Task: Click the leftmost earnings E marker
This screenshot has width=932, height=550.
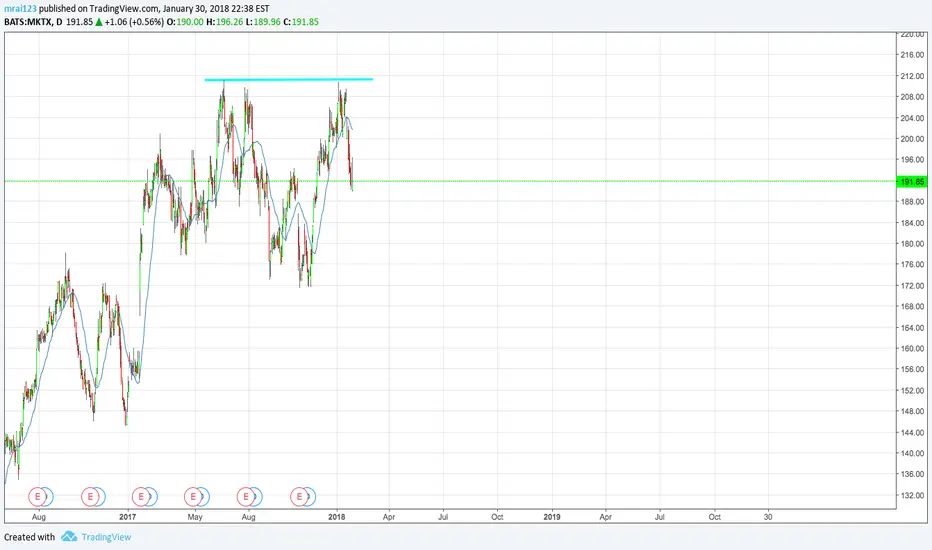Action: [38, 496]
